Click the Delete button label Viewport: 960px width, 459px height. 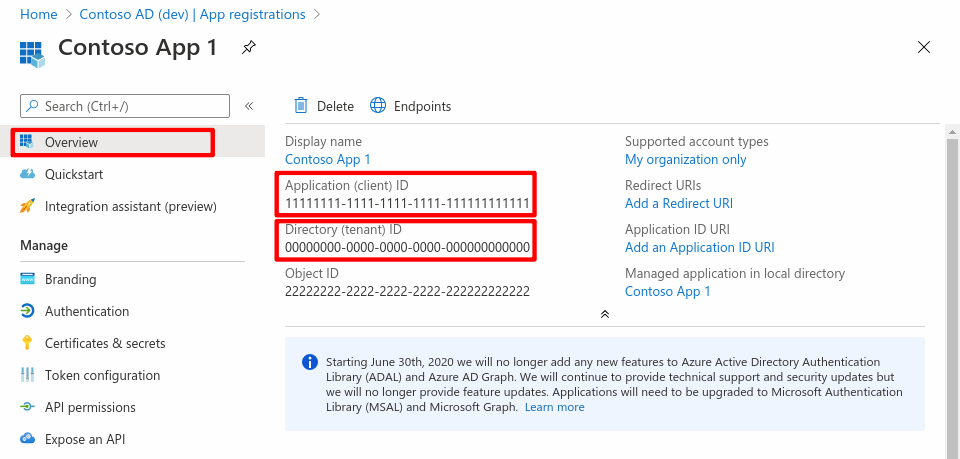[335, 106]
